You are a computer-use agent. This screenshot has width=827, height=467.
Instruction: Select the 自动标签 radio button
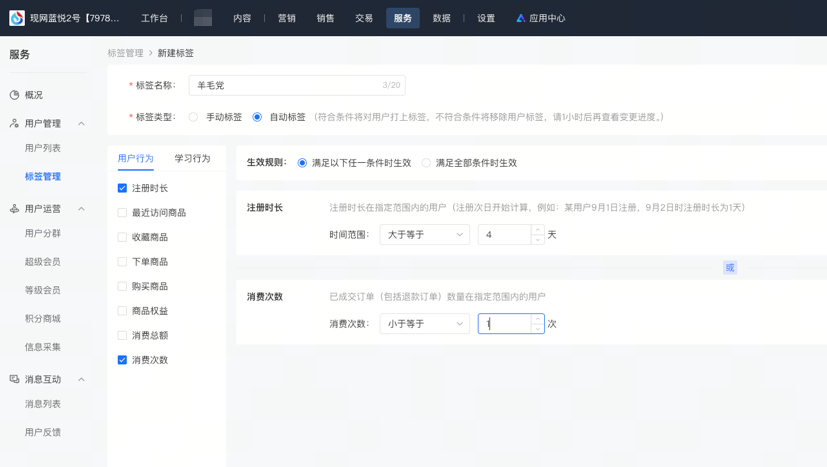257,117
